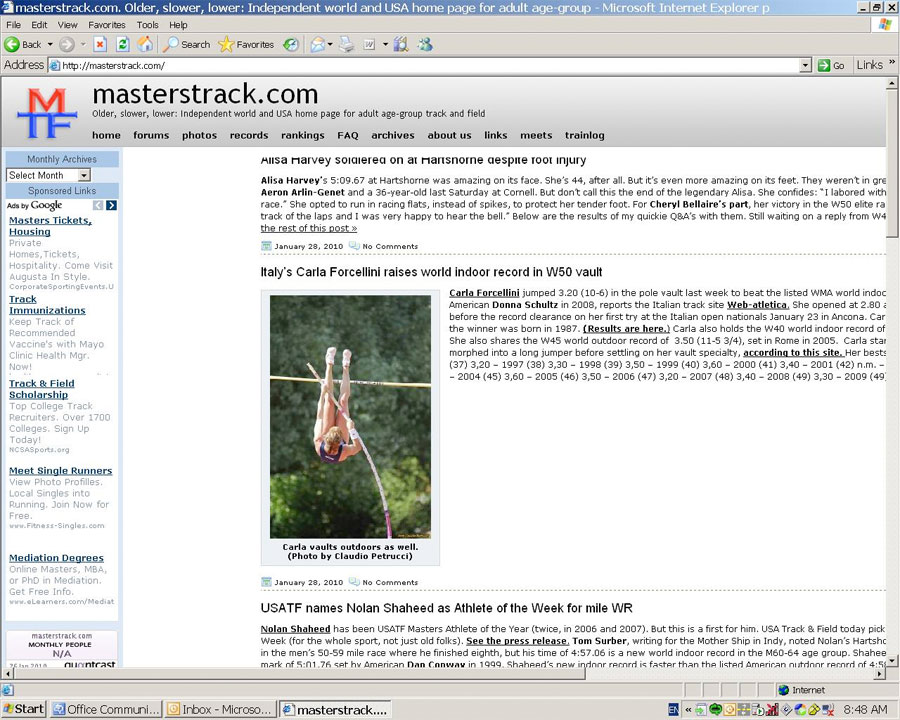The width and height of the screenshot is (900, 720).
Task: Open the trainlog navigation link
Action: (x=584, y=136)
